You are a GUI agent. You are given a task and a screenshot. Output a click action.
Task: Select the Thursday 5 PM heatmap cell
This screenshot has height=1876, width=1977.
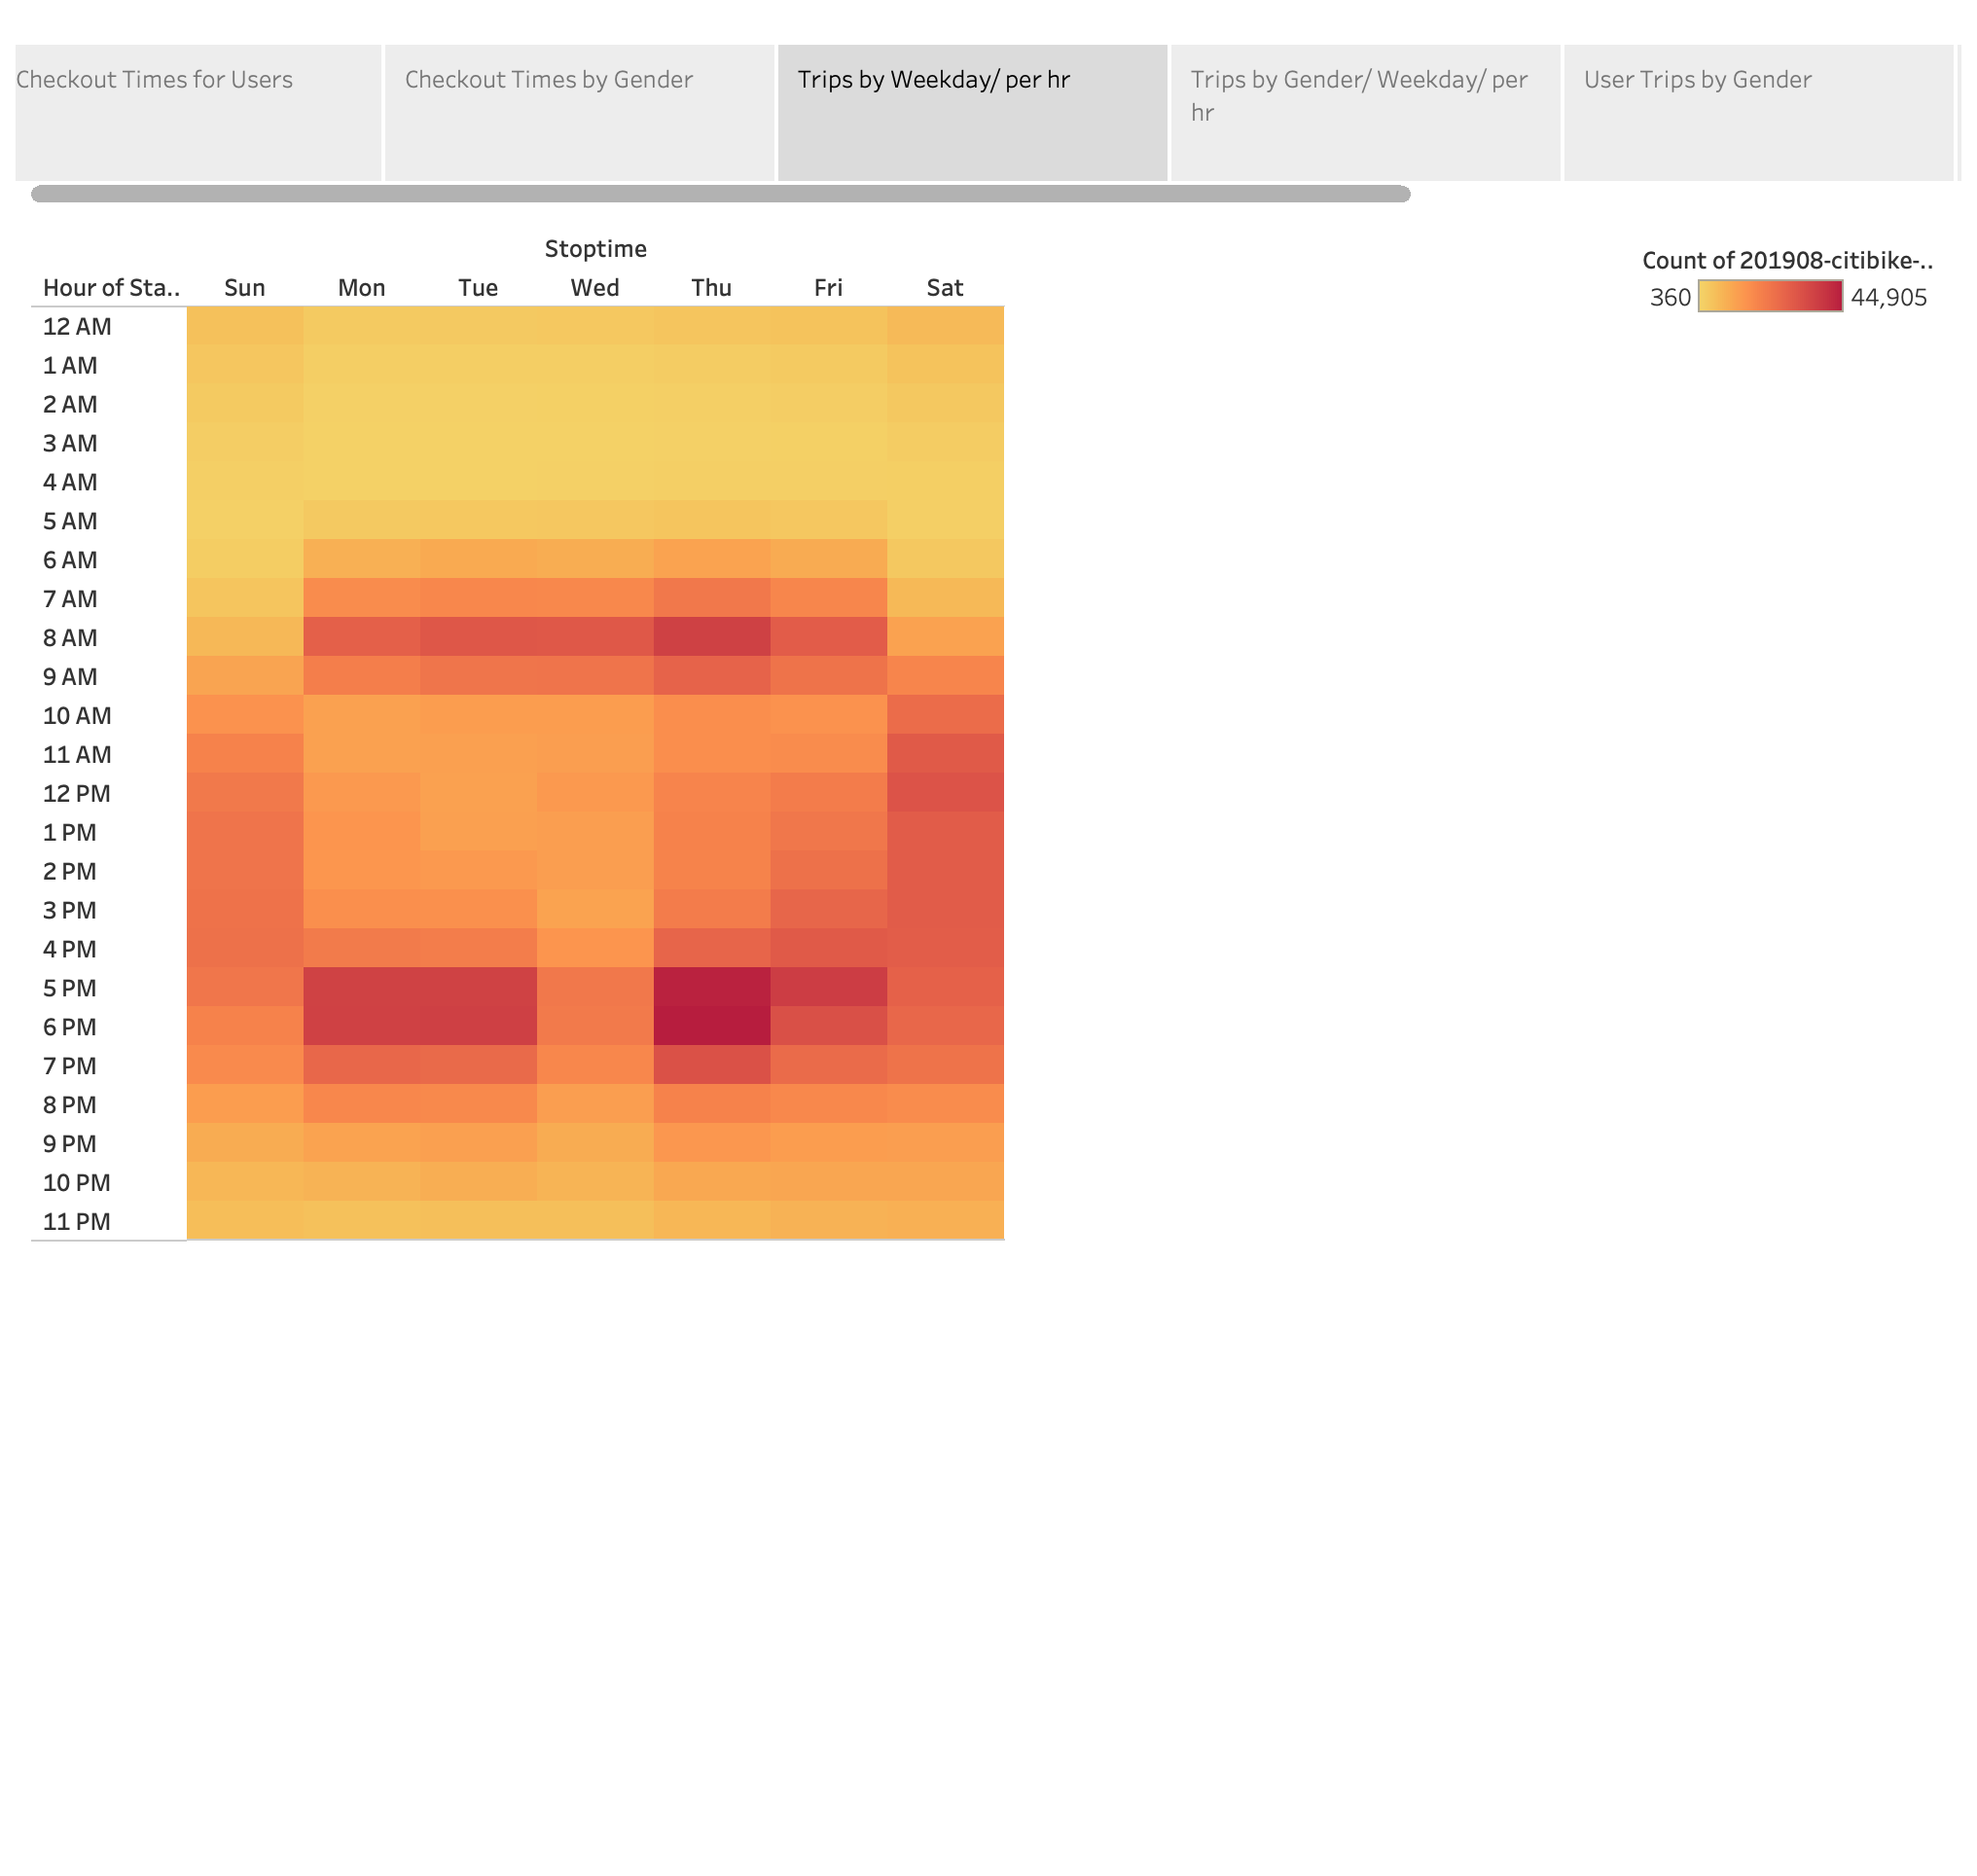[x=712, y=987]
